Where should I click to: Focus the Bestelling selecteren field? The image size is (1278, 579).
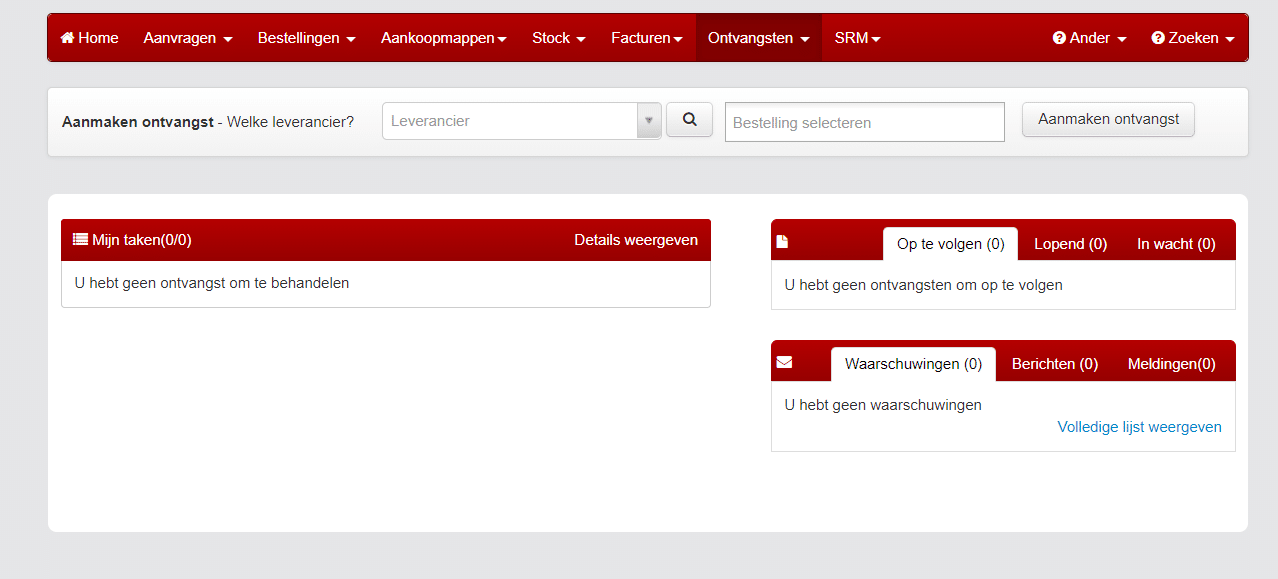[x=865, y=122]
